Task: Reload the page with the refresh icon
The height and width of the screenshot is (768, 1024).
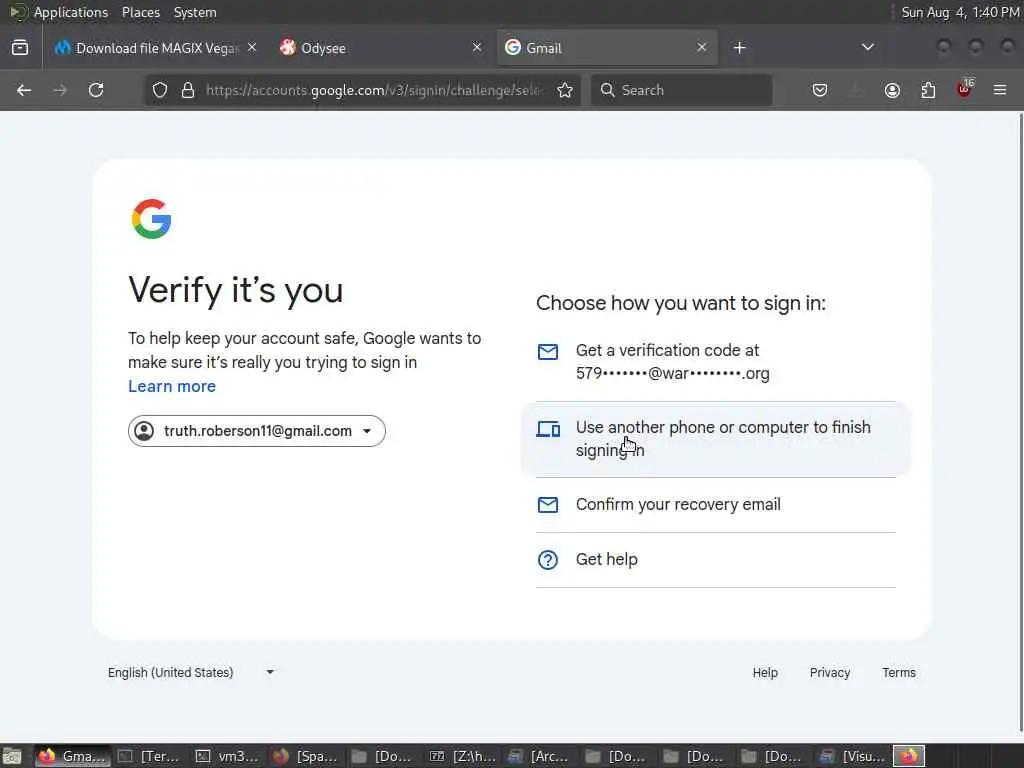Action: point(96,90)
